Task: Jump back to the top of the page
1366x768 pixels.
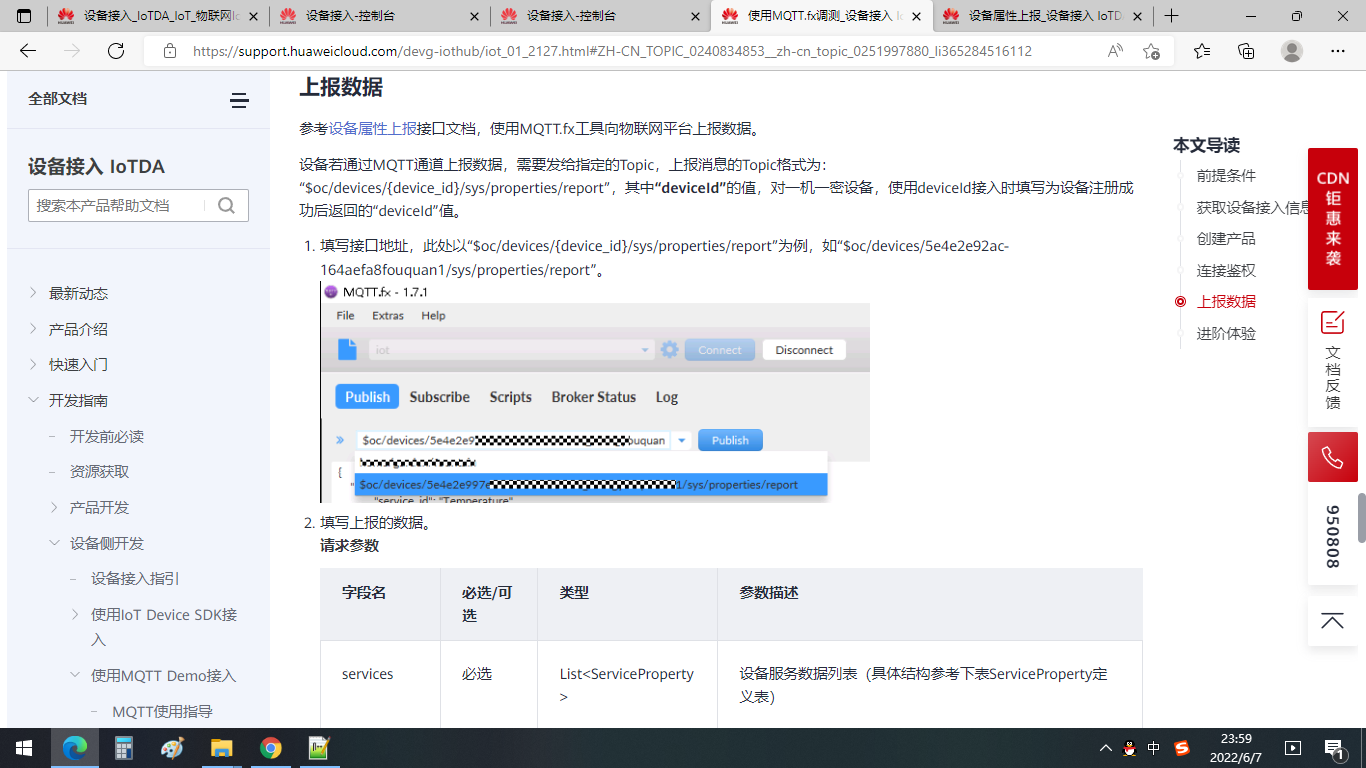Action: click(x=1333, y=621)
